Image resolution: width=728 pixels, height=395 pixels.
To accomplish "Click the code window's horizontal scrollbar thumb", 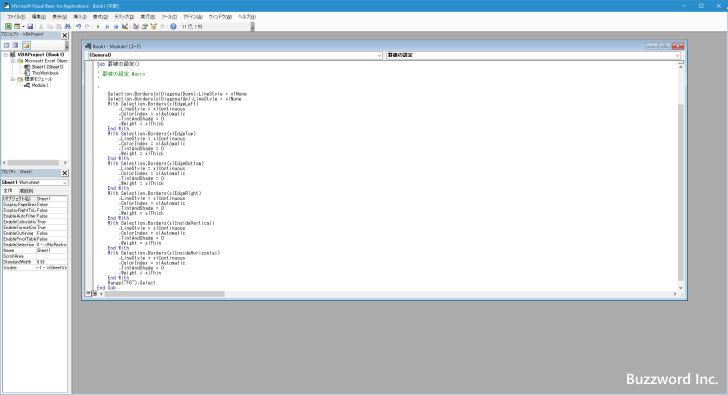I will [164, 294].
